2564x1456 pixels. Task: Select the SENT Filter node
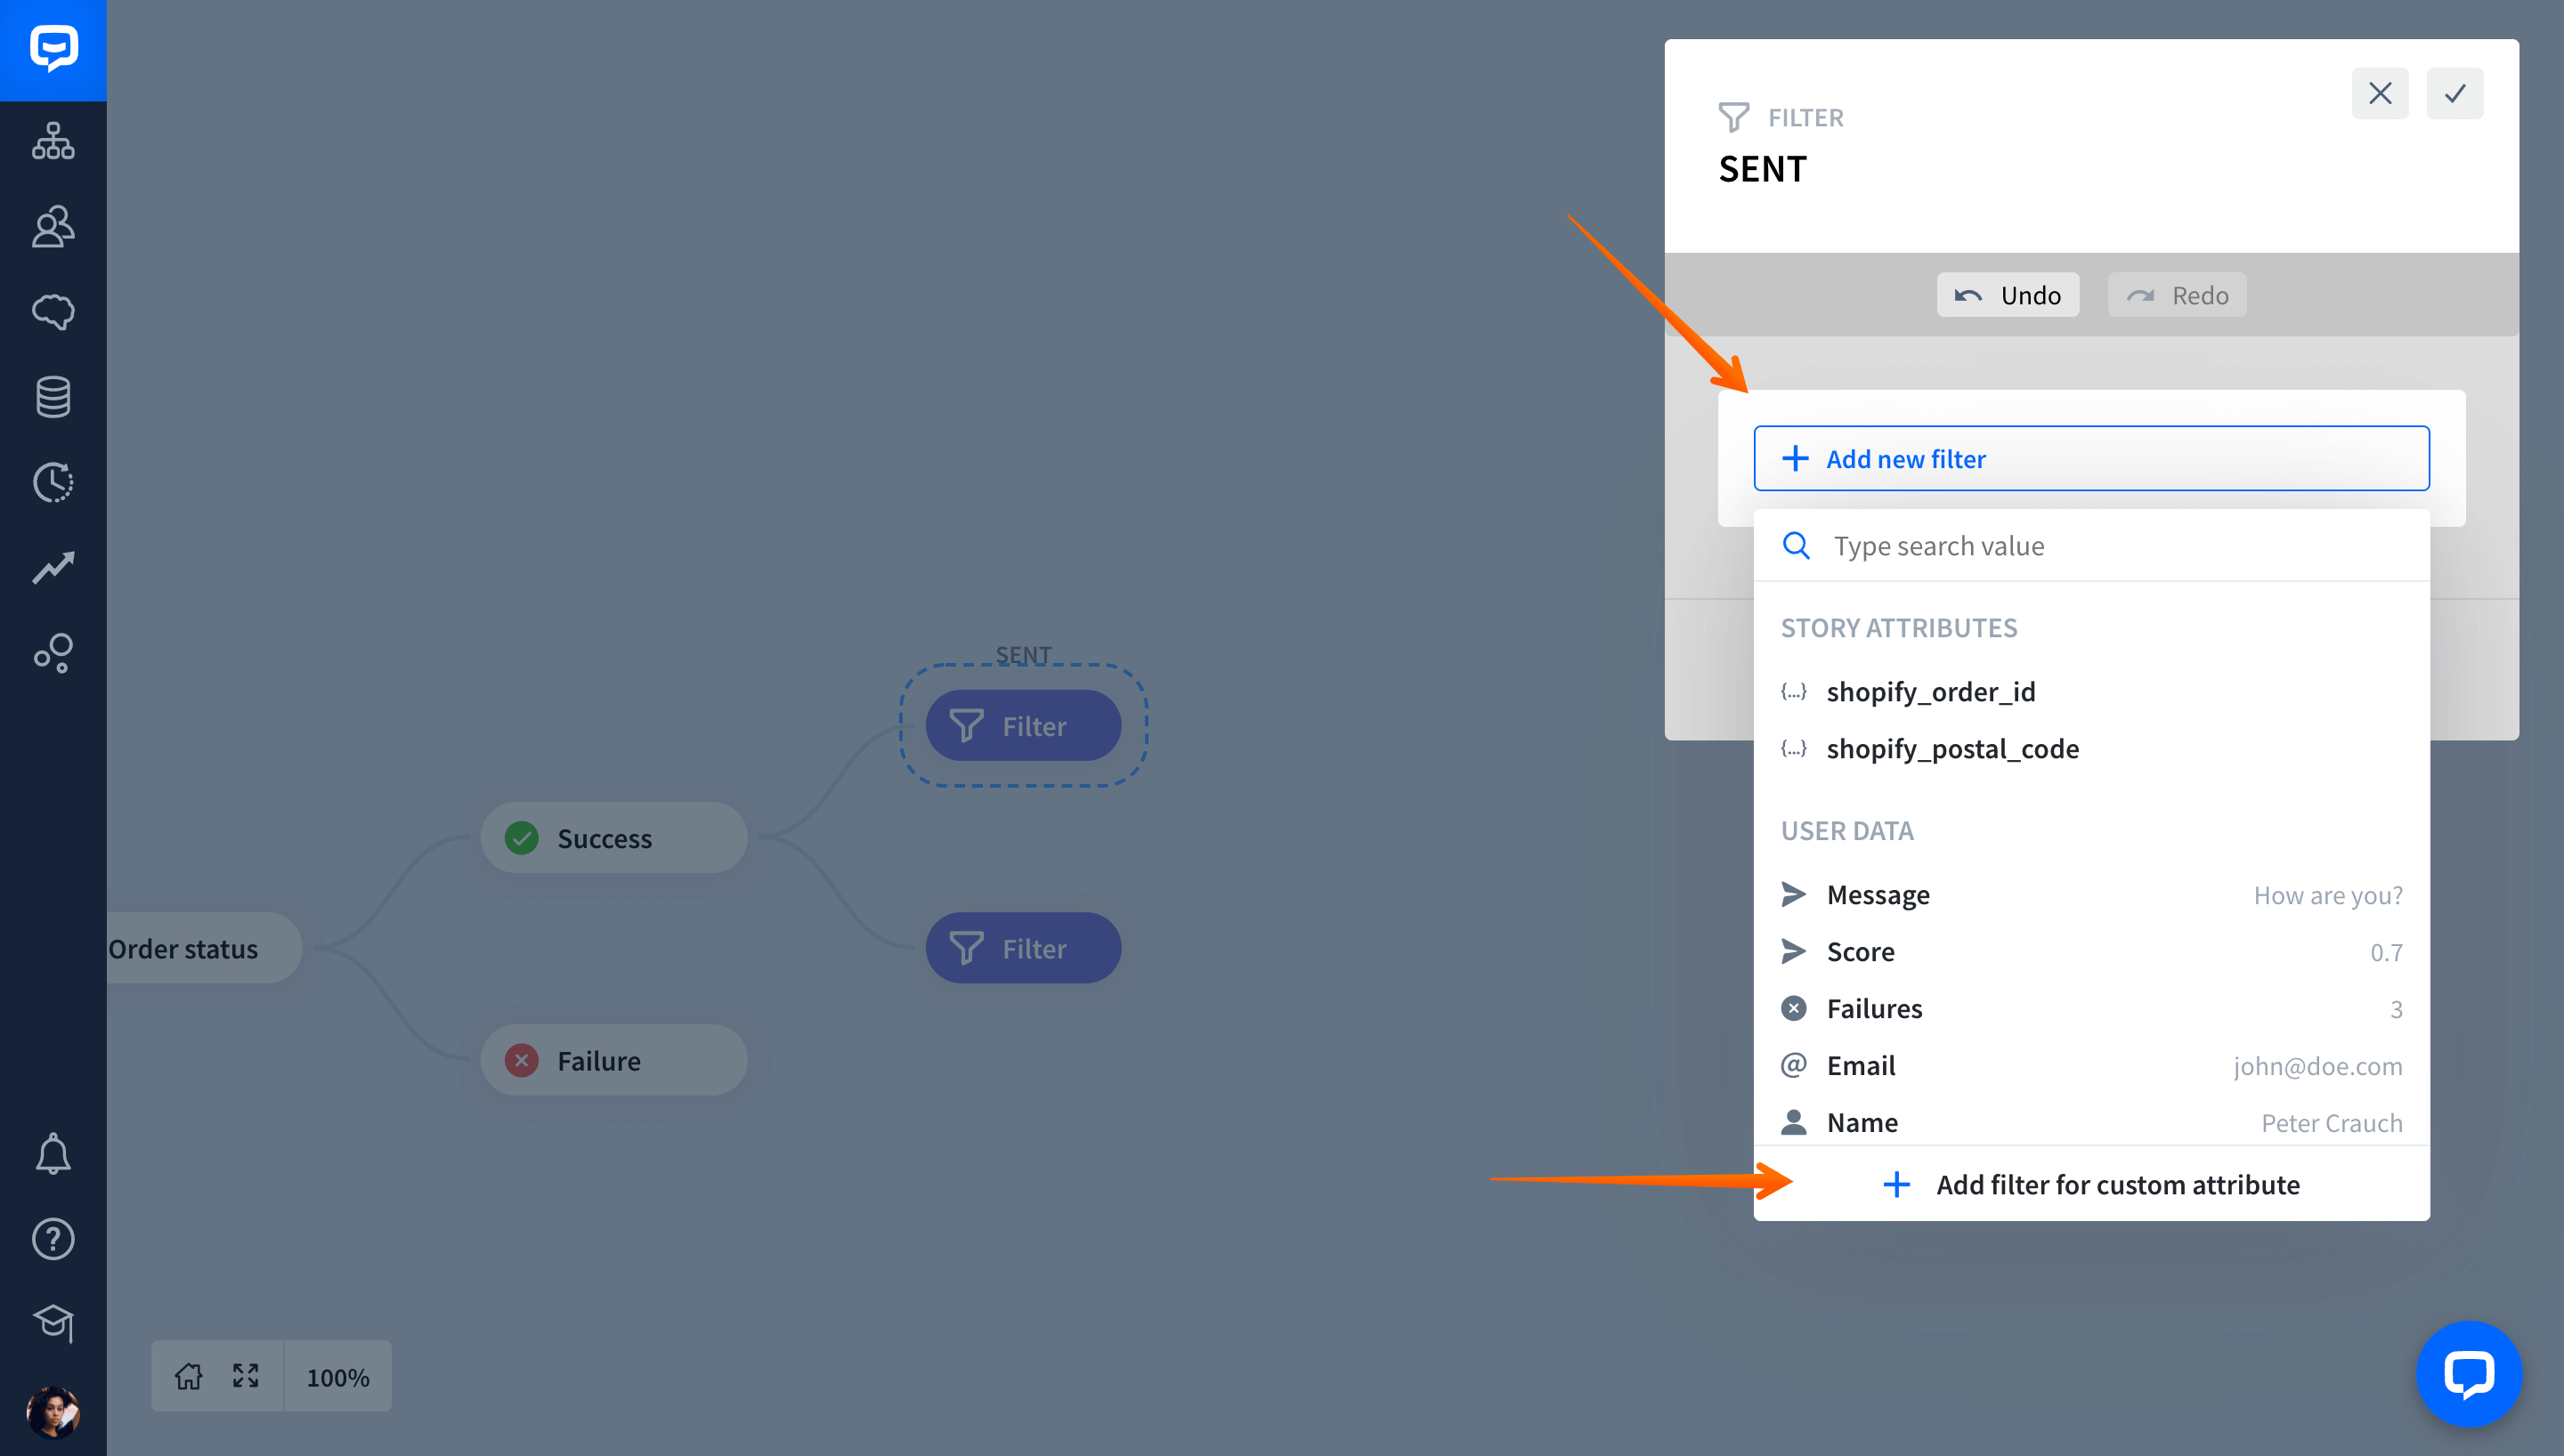[x=1023, y=725]
